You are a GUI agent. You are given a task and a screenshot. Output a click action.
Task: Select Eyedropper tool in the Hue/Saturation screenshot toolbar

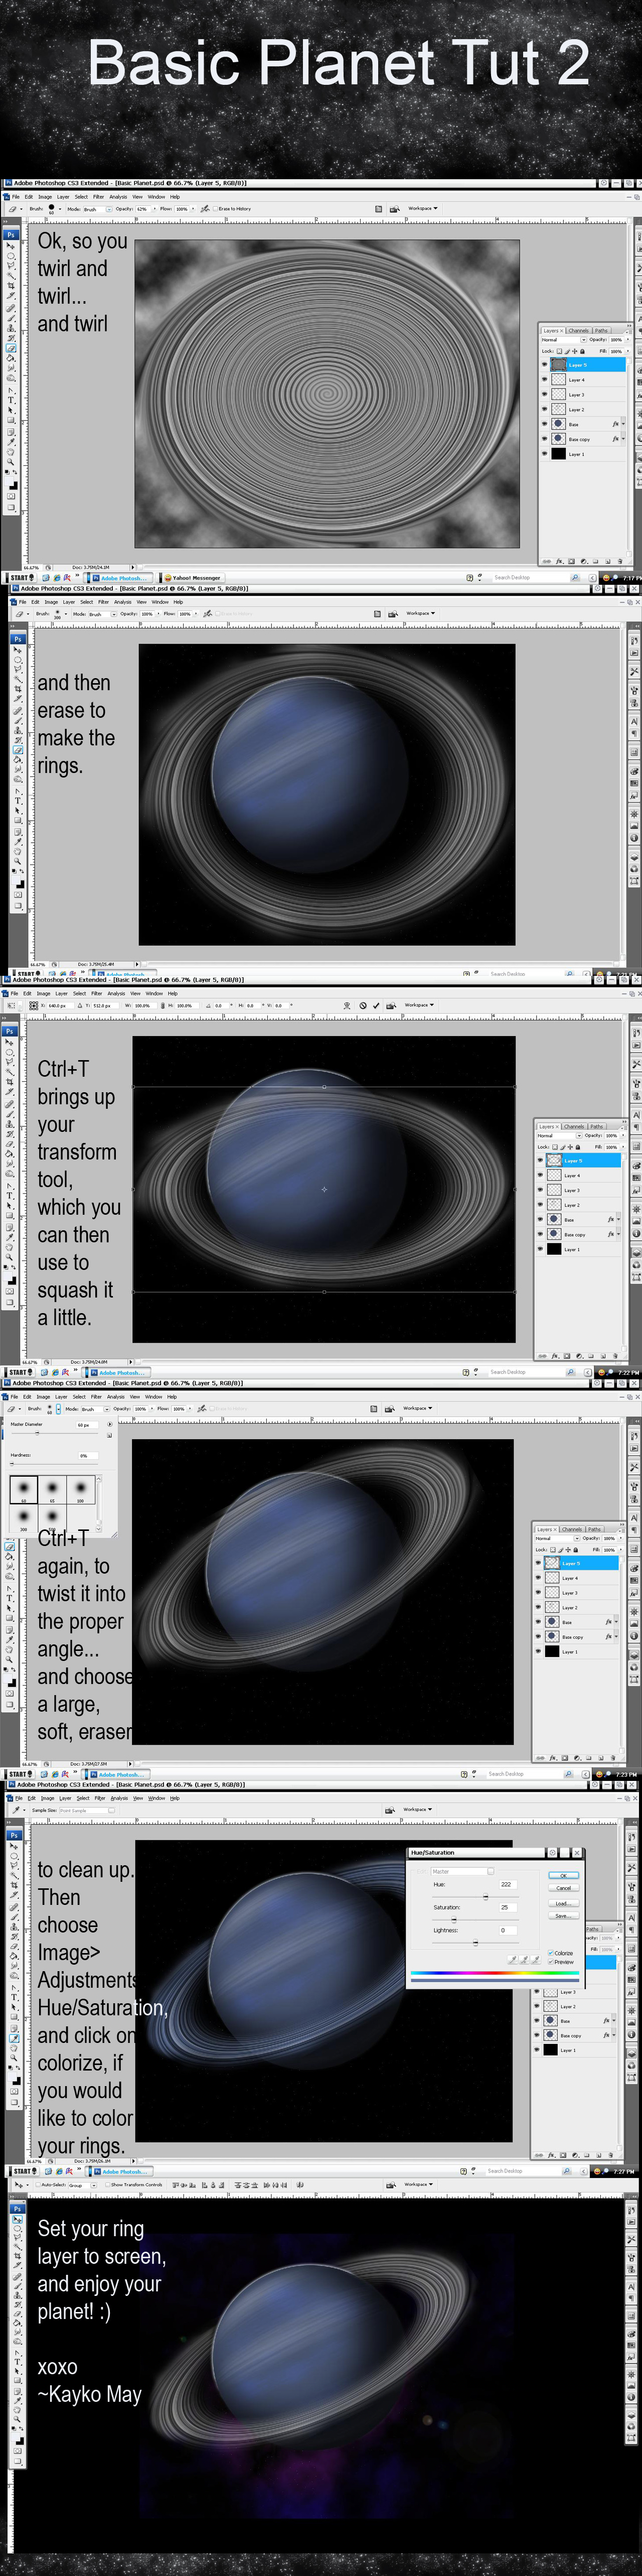tap(14, 2038)
